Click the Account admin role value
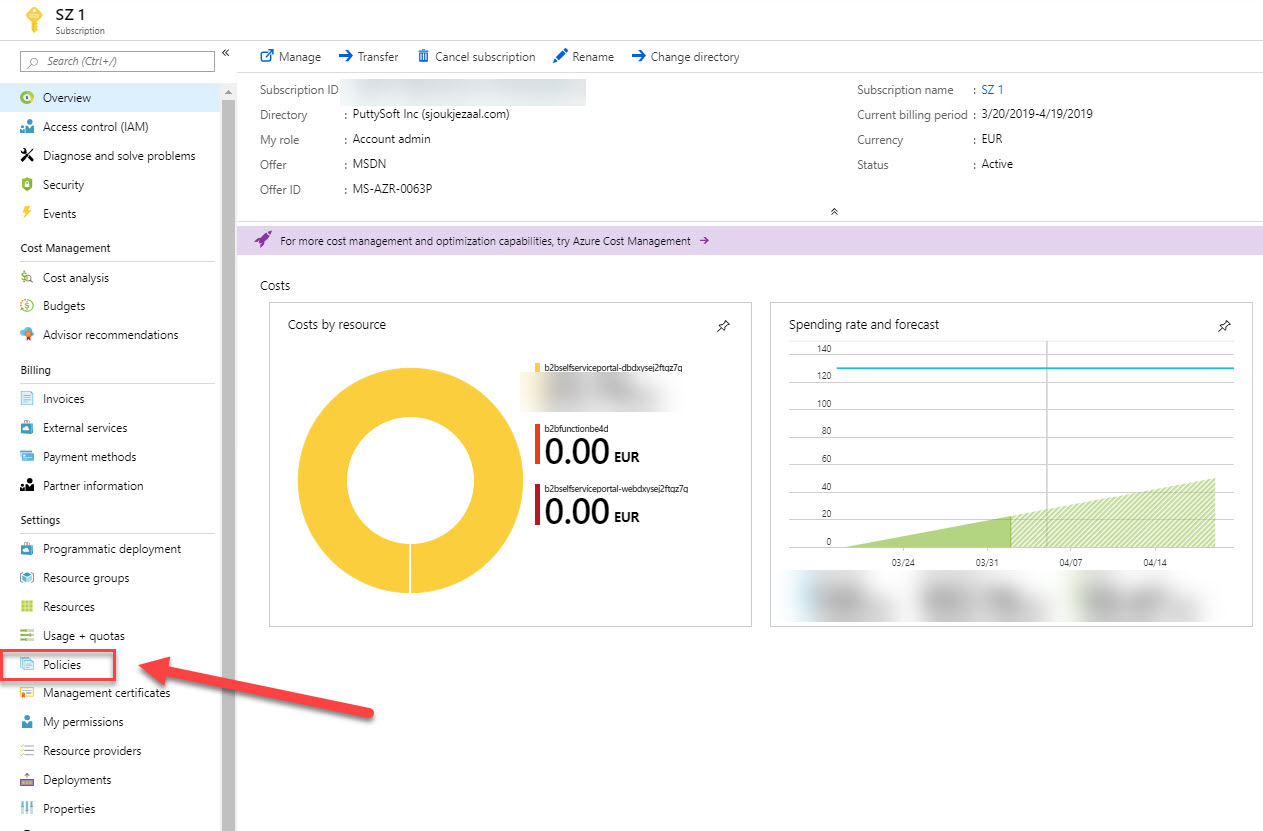The image size is (1263, 831). (392, 140)
